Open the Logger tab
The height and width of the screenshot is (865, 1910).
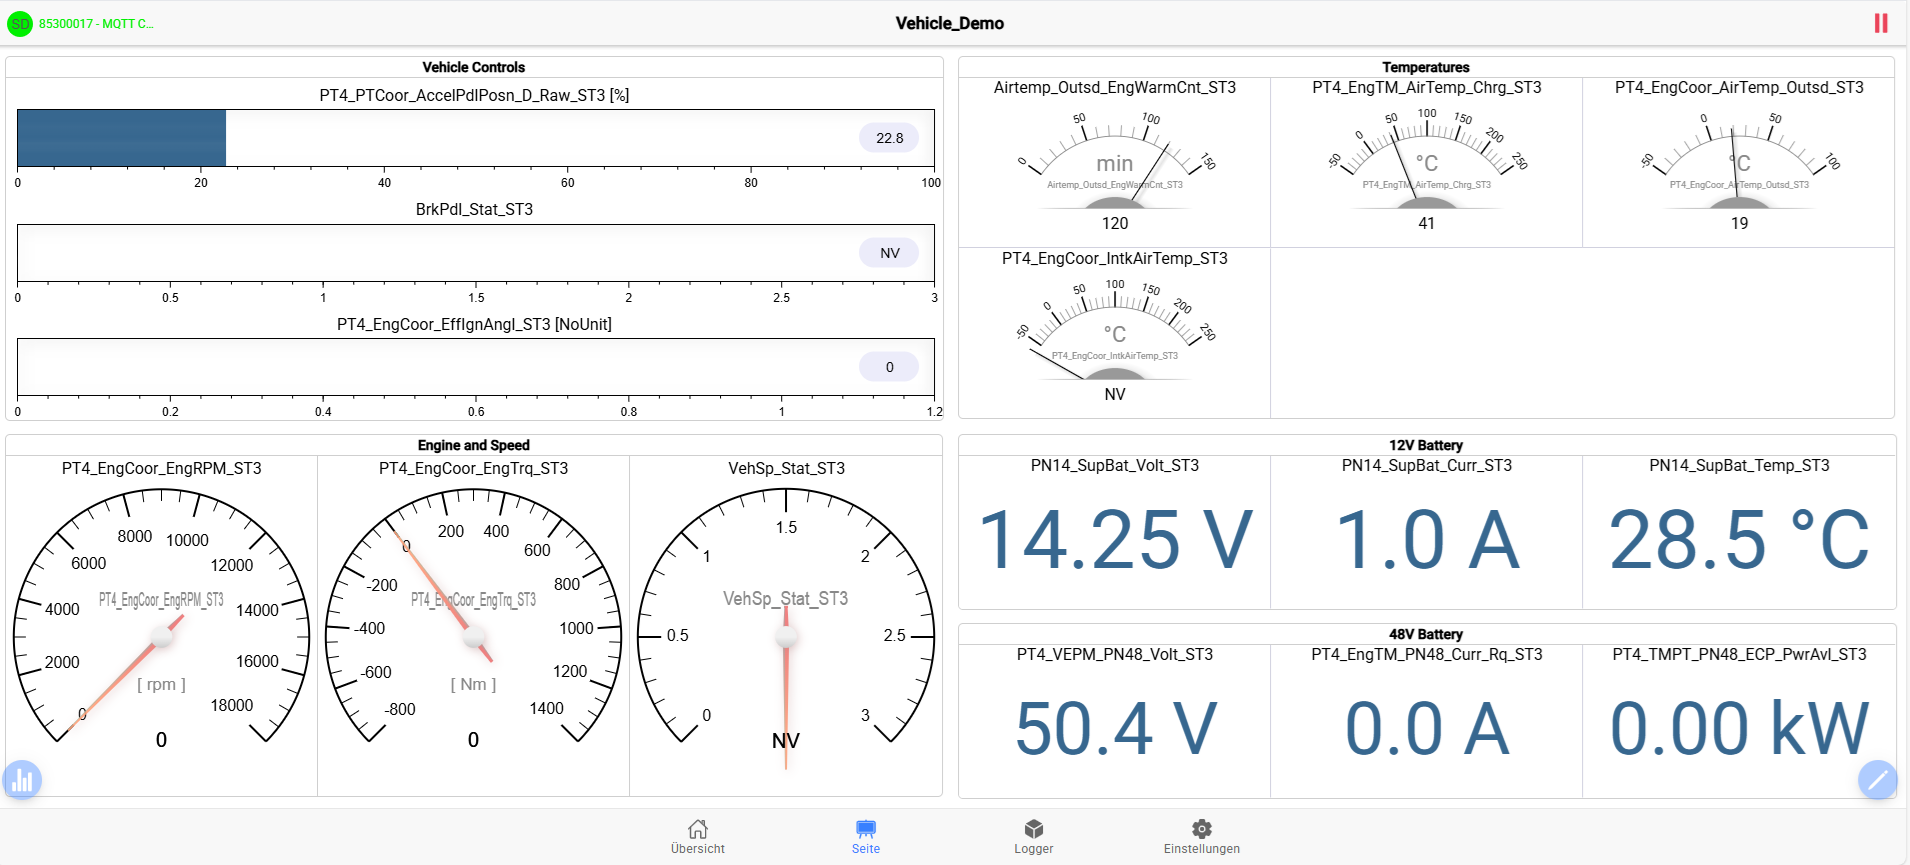click(1034, 836)
